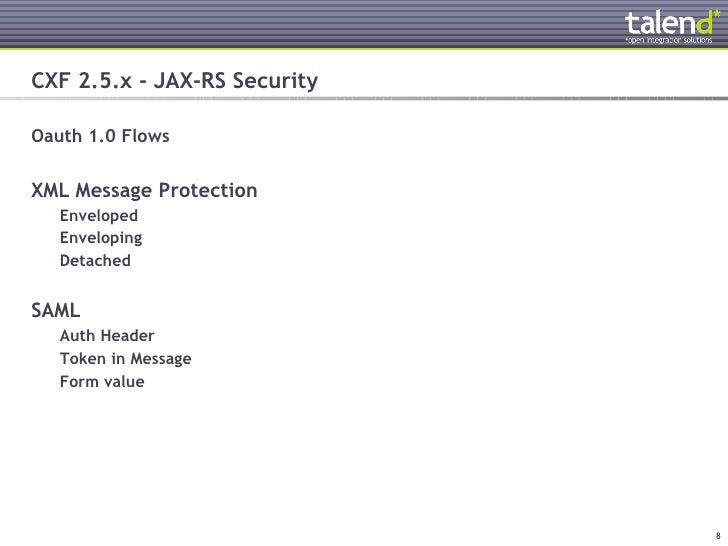Image resolution: width=728 pixels, height=546 pixels.
Task: Select the CXF 2.5.x JAX-RS Security title
Action: coord(175,80)
